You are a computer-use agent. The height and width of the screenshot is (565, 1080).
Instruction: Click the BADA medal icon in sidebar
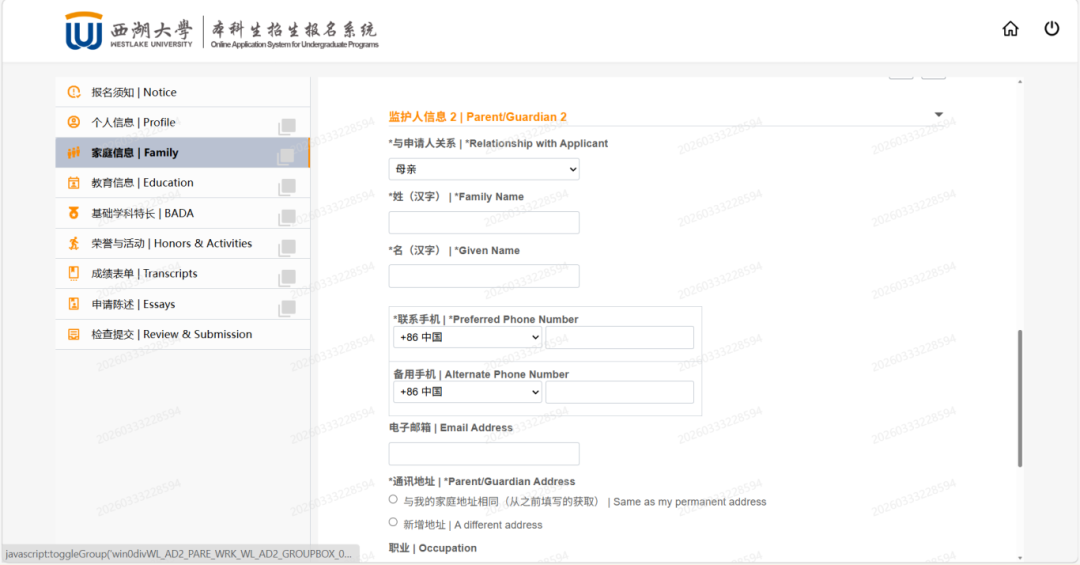74,213
